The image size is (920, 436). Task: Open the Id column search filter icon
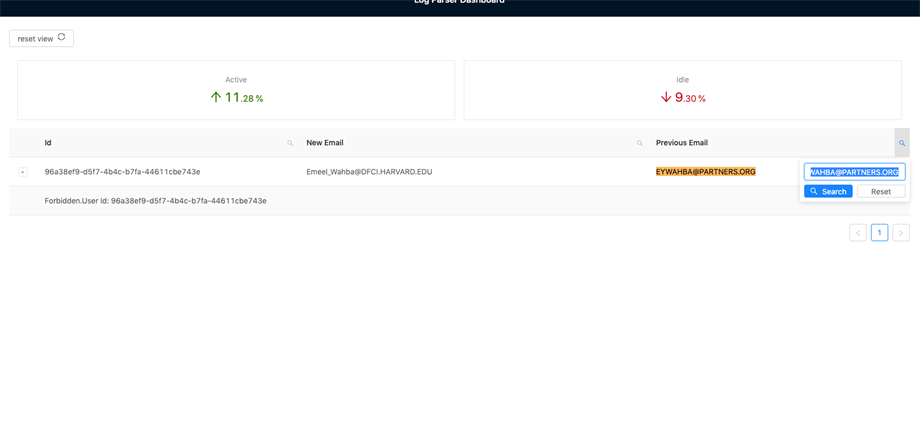[x=290, y=143]
